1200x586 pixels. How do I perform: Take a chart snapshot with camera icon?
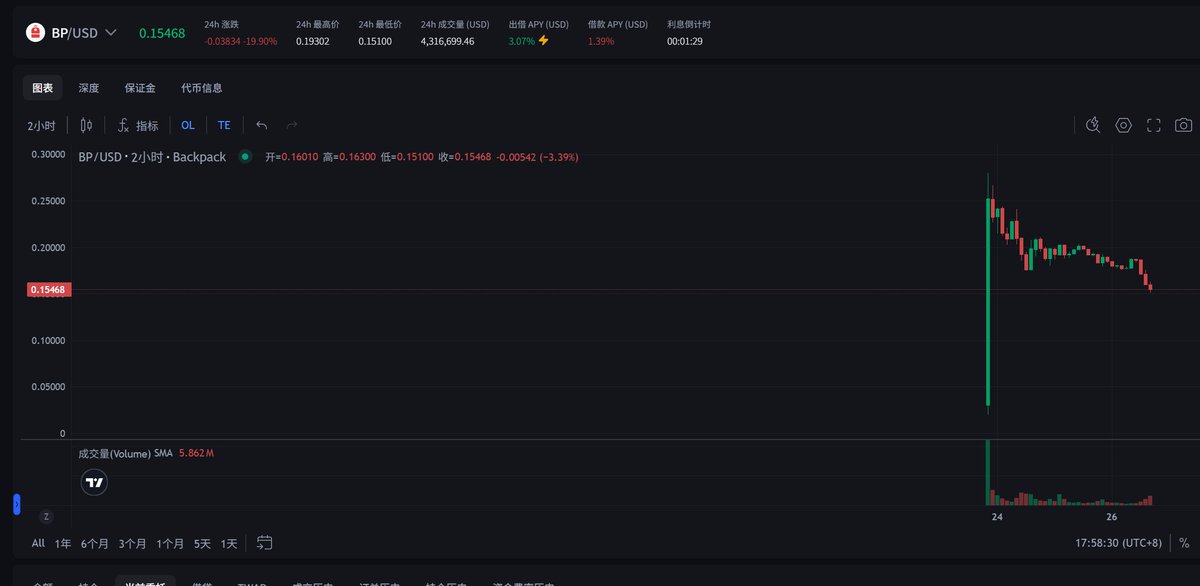coord(1184,125)
